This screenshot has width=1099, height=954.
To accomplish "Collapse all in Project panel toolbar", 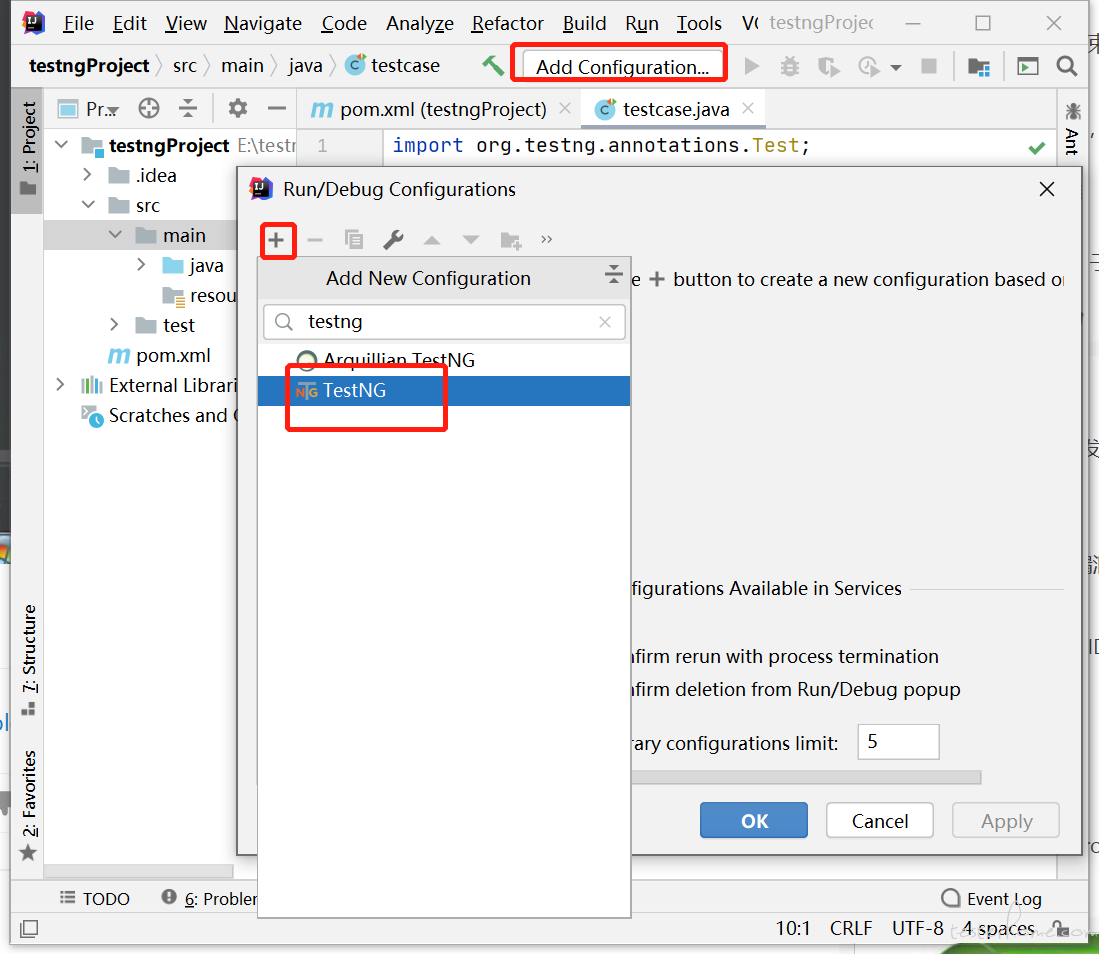I will click(187, 109).
